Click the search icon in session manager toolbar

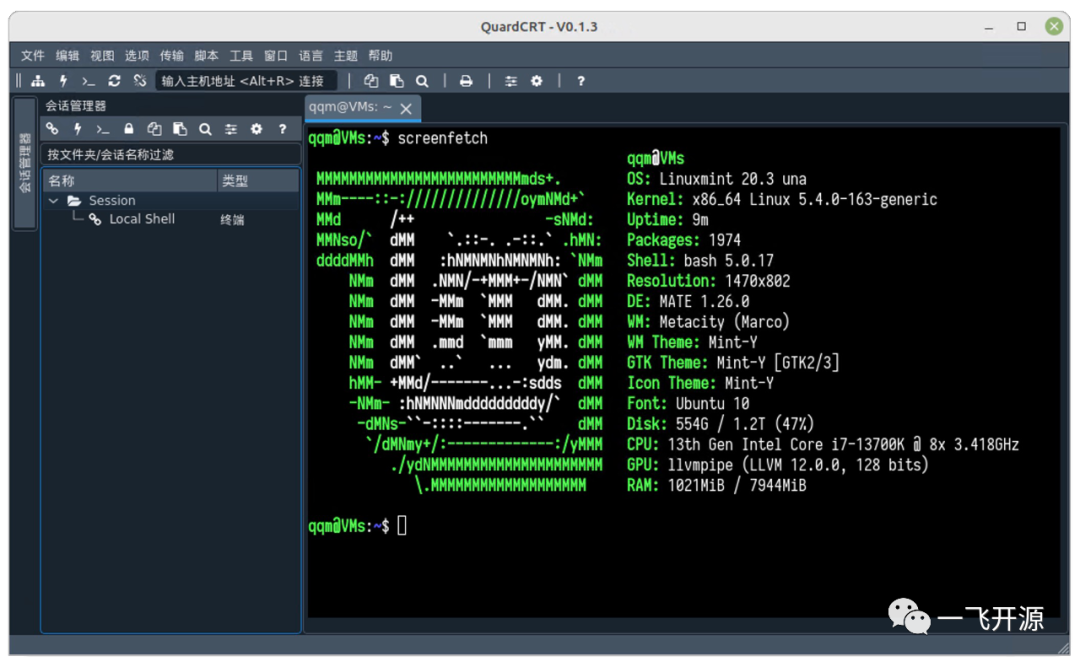205,129
